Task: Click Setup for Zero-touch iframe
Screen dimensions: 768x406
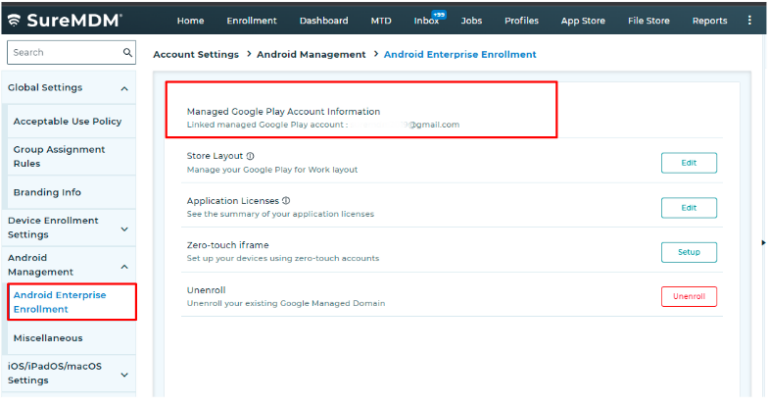Action: [689, 252]
